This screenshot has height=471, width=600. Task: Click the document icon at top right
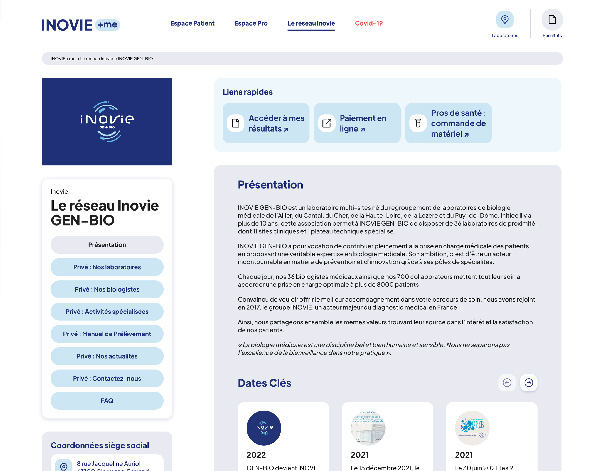(552, 20)
